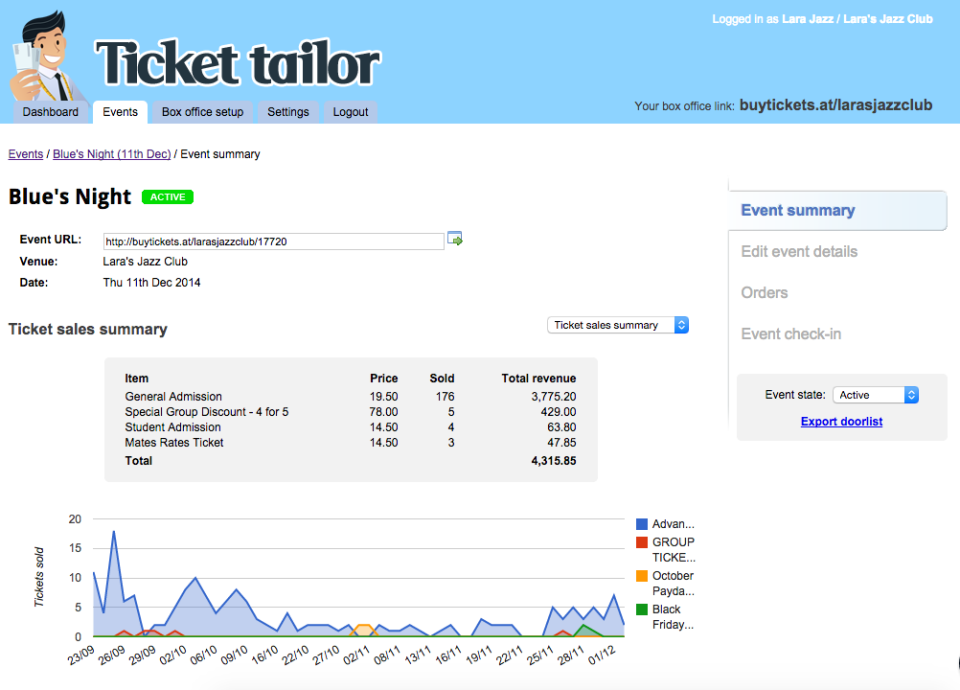Viewport: 960px width, 690px height.
Task: Click the Event URL input field
Action: (x=273, y=241)
